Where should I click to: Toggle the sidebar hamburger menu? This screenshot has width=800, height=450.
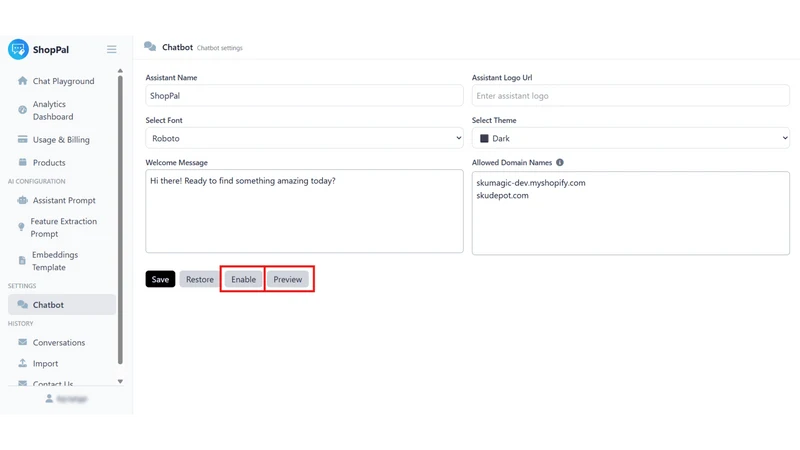[x=112, y=49]
